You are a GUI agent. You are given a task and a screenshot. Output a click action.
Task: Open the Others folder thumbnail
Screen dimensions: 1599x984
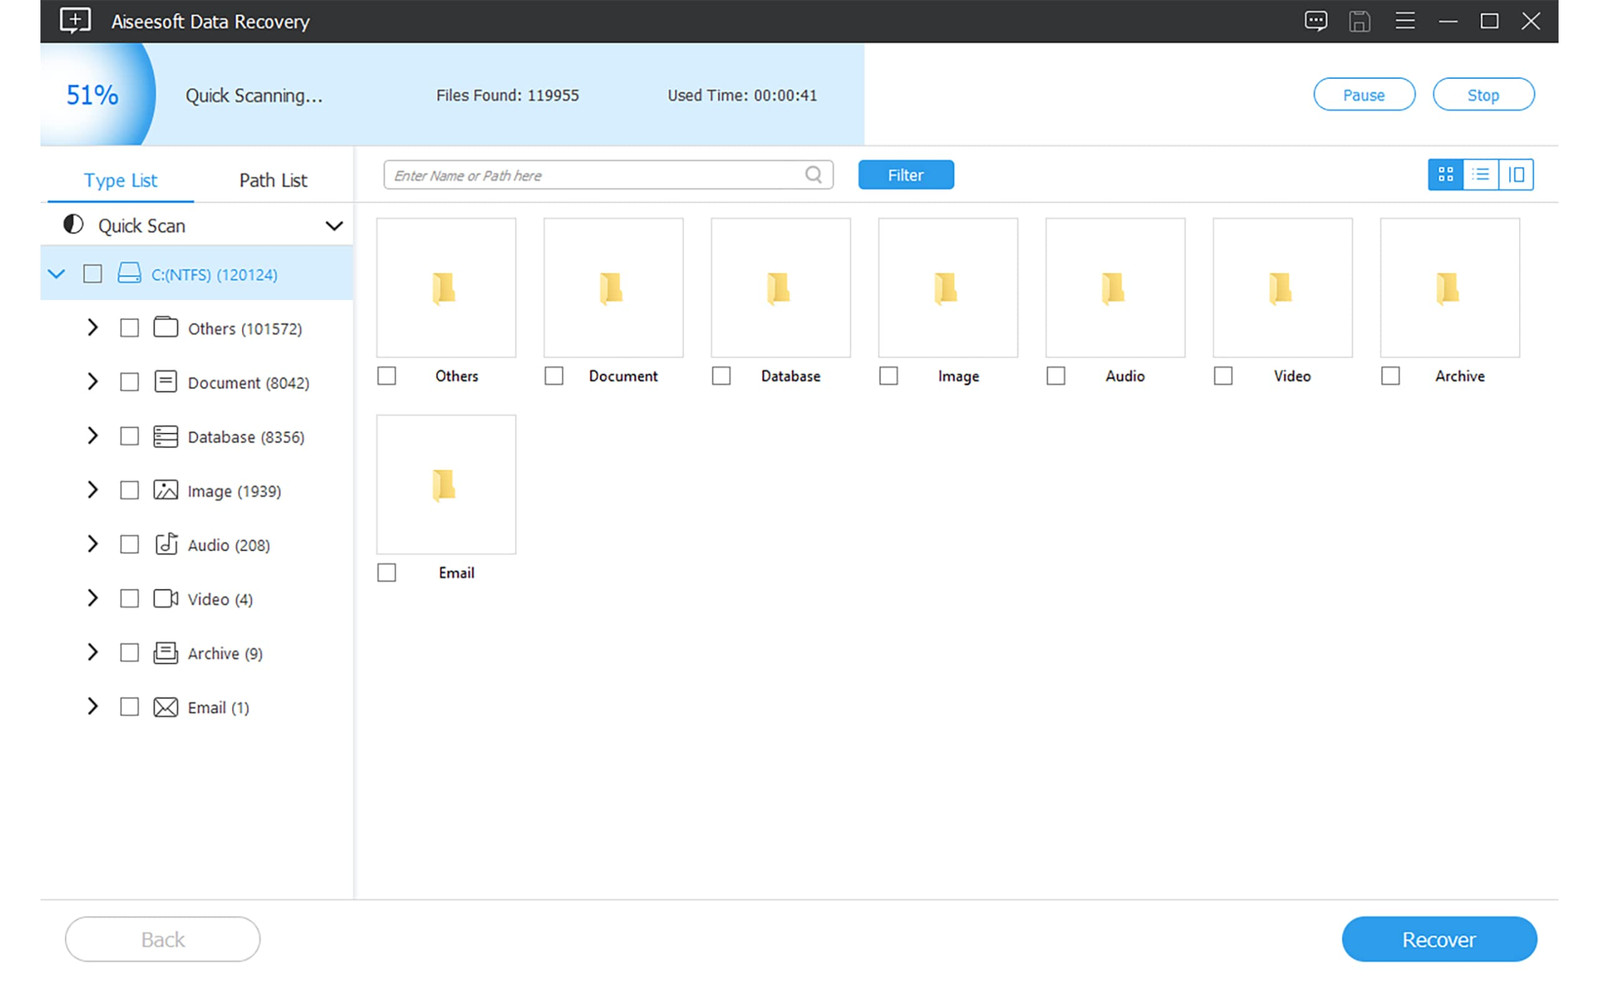[446, 288]
